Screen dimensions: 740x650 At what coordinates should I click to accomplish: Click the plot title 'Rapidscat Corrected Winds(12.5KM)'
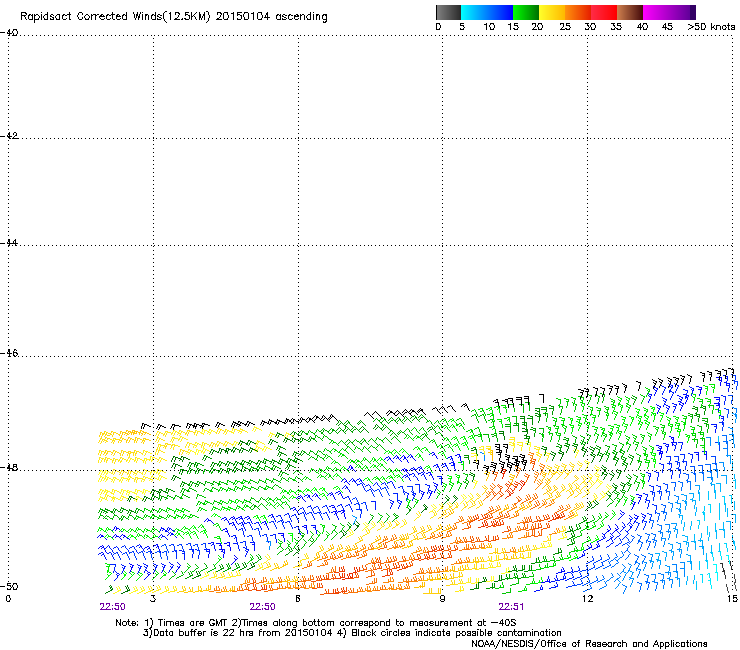pos(115,17)
